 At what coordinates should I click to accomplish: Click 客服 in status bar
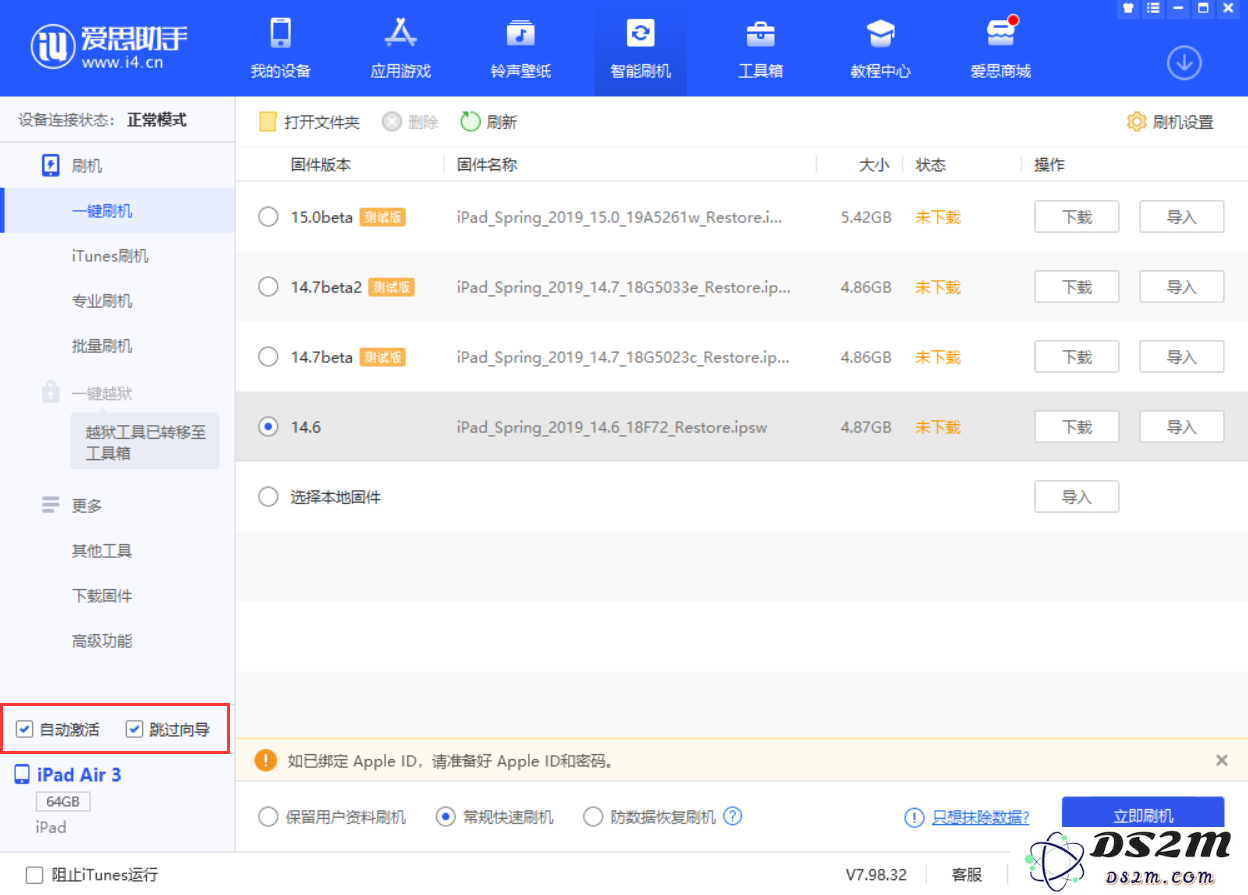tap(967, 875)
